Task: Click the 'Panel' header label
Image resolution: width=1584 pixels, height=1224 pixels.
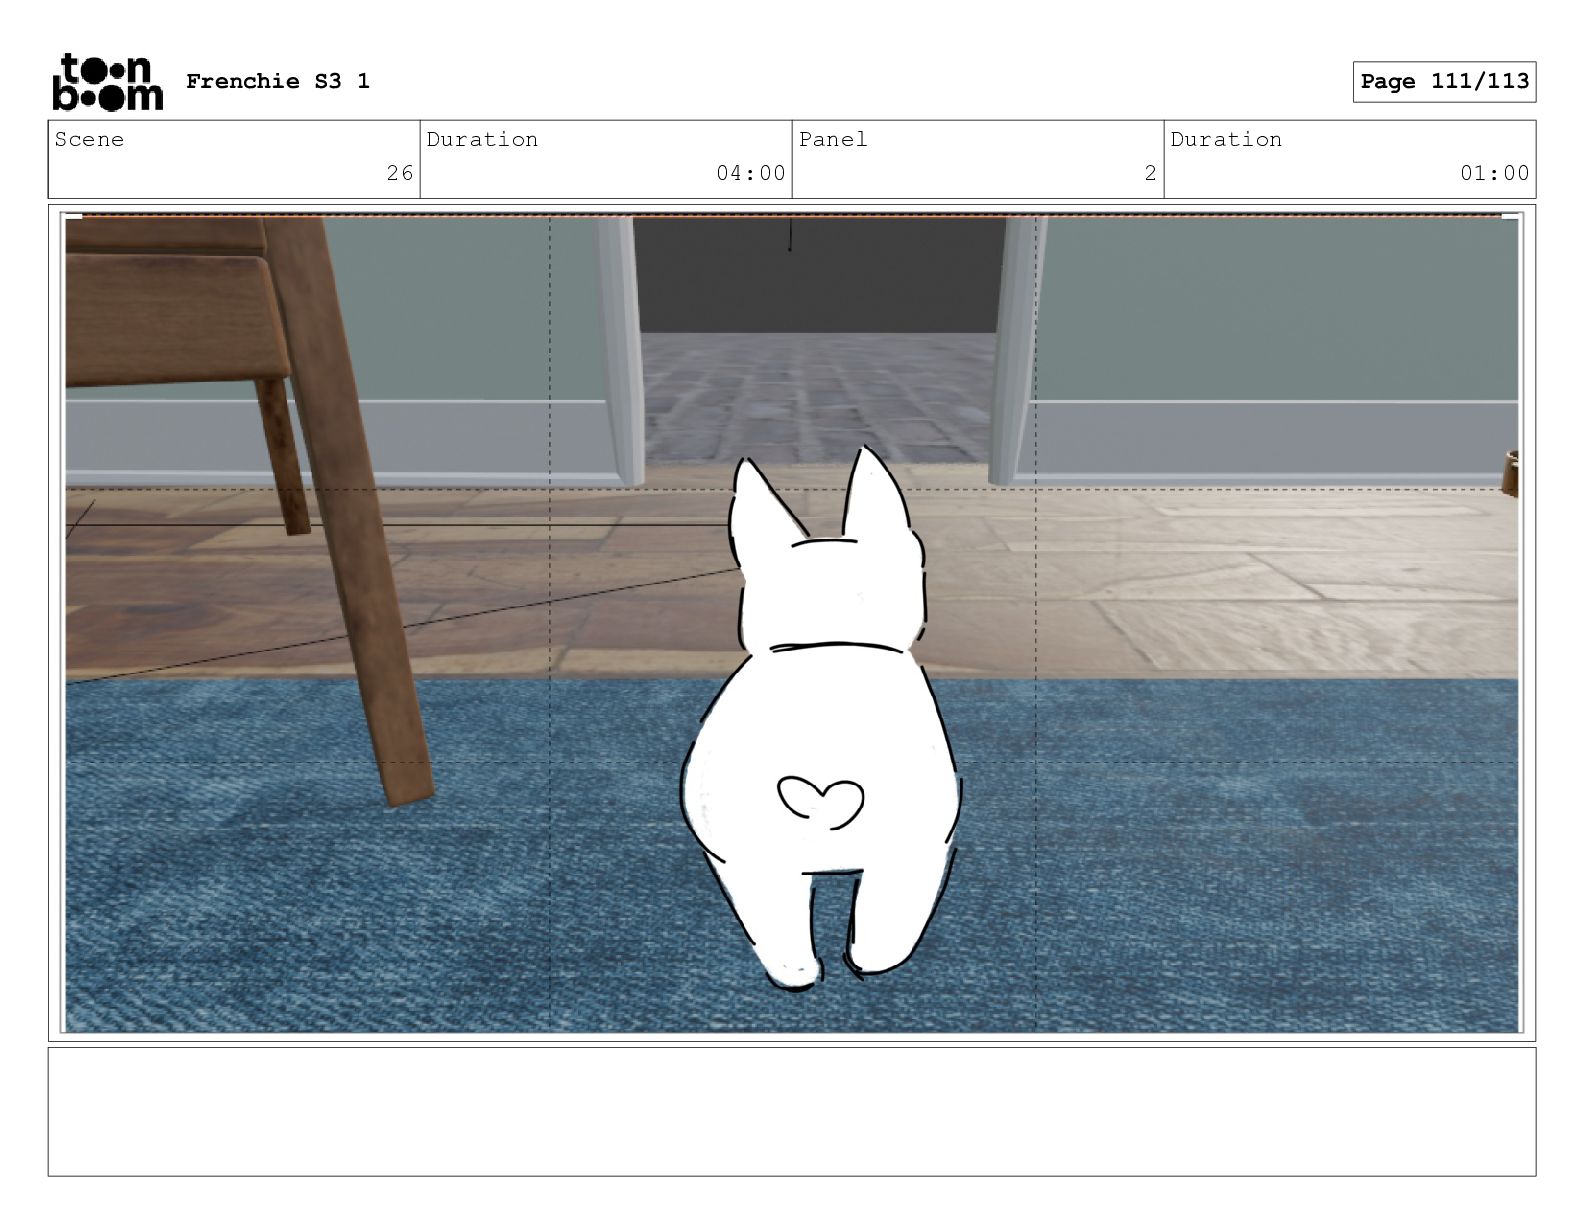Action: point(833,139)
